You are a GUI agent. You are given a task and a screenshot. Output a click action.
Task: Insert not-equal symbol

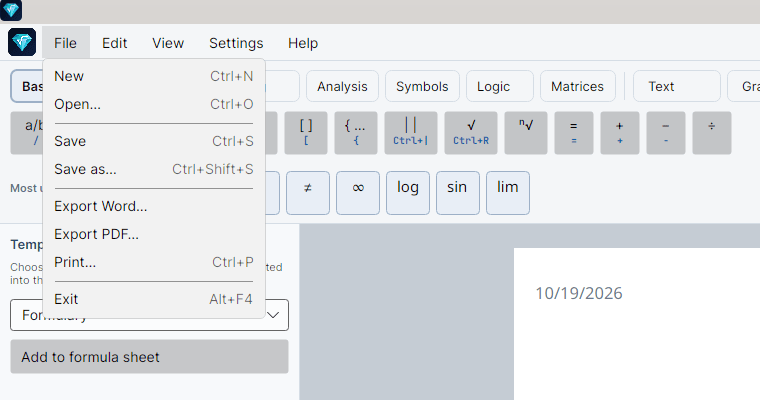[308, 192]
